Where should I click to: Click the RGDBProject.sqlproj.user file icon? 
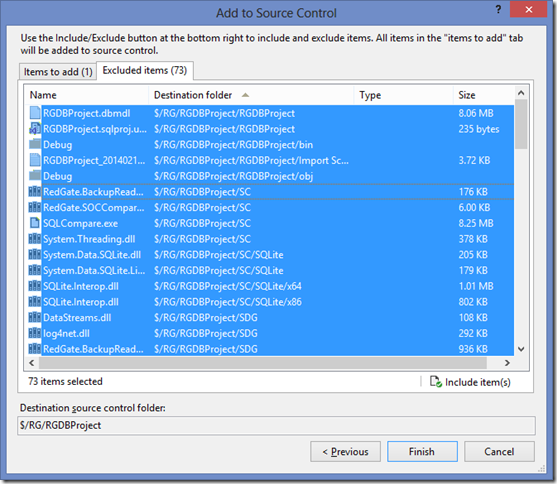[x=35, y=129]
